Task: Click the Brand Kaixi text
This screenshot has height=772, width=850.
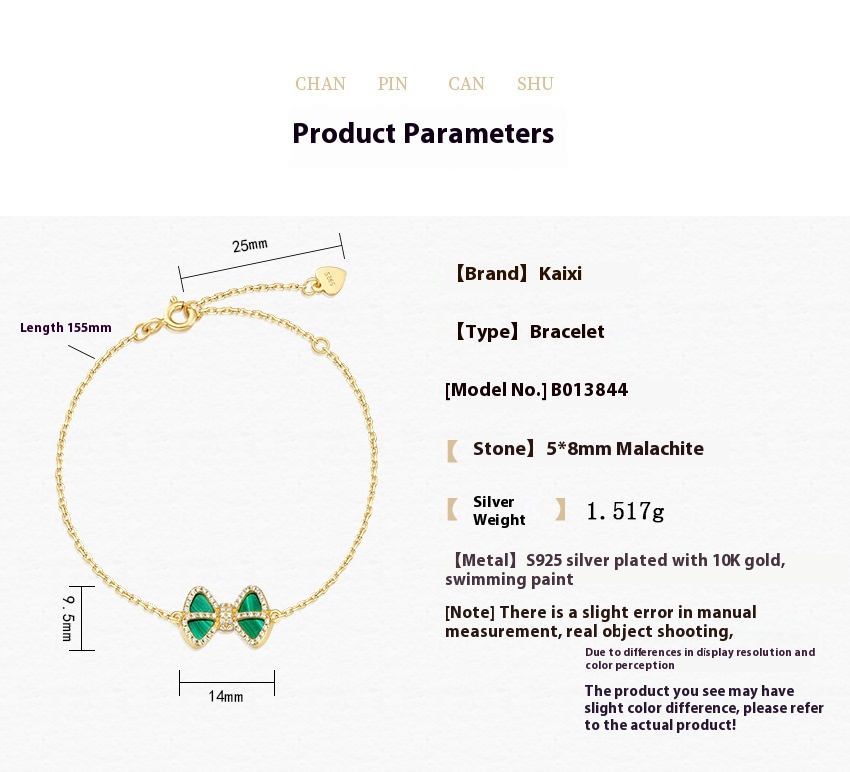Action: click(x=517, y=273)
